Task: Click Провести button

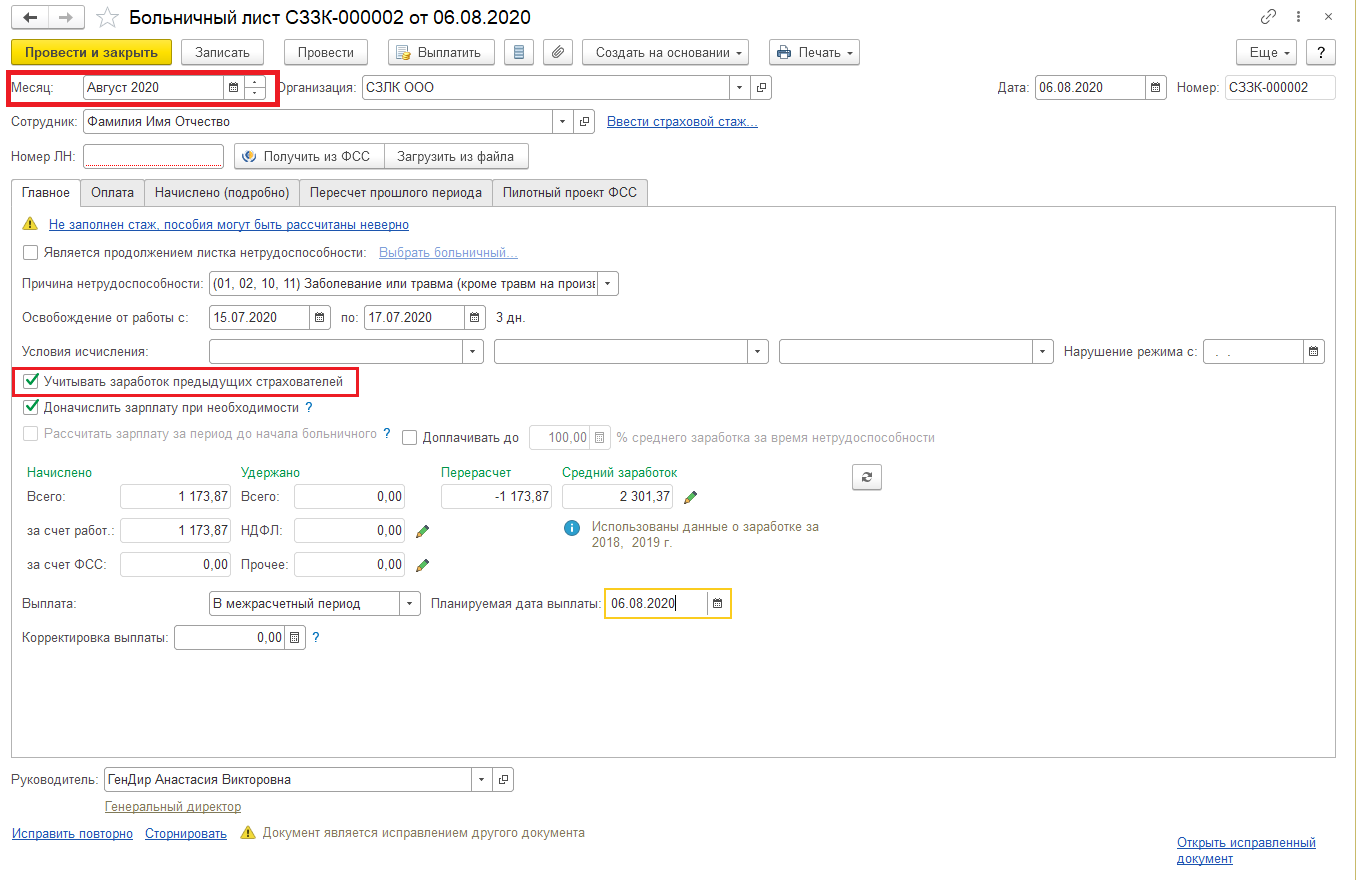Action: pyautogui.click(x=326, y=52)
